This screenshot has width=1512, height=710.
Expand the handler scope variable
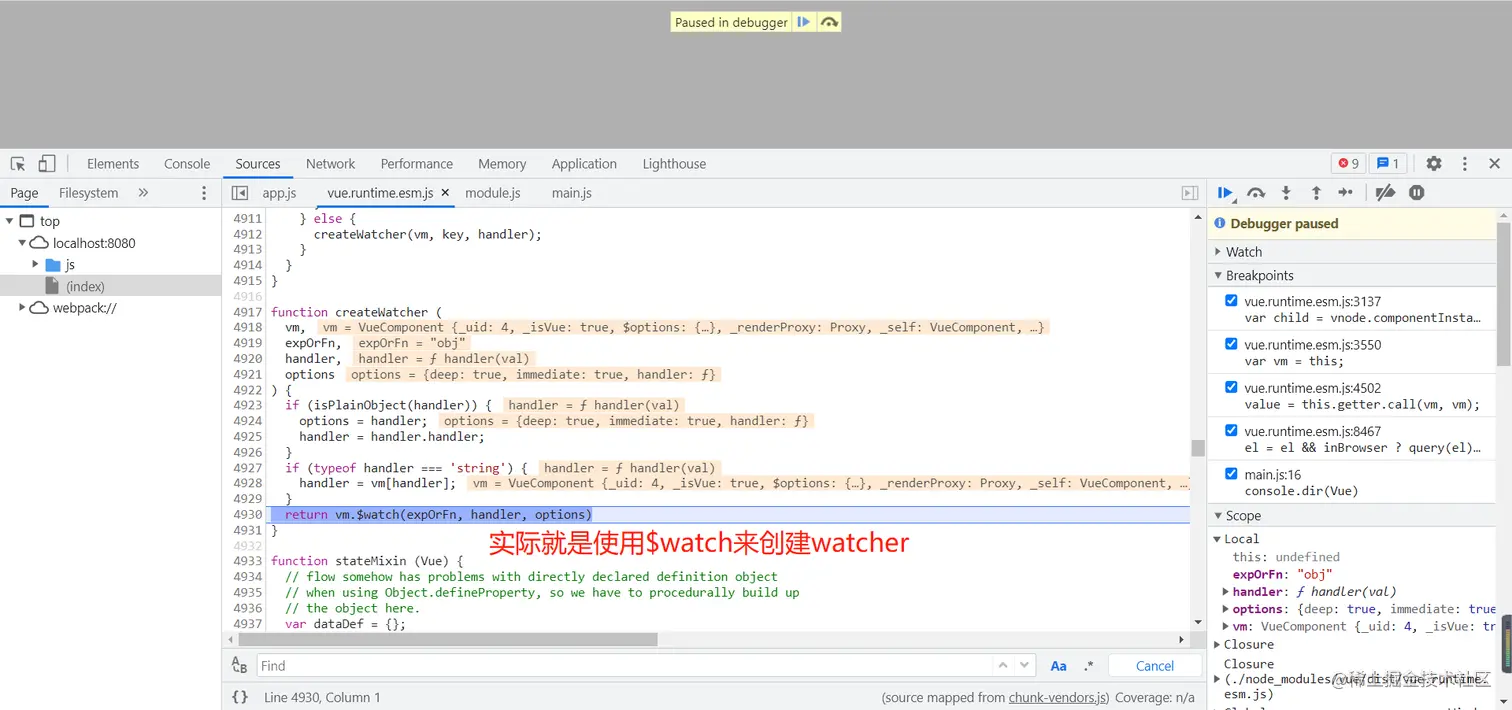tap(1227, 592)
